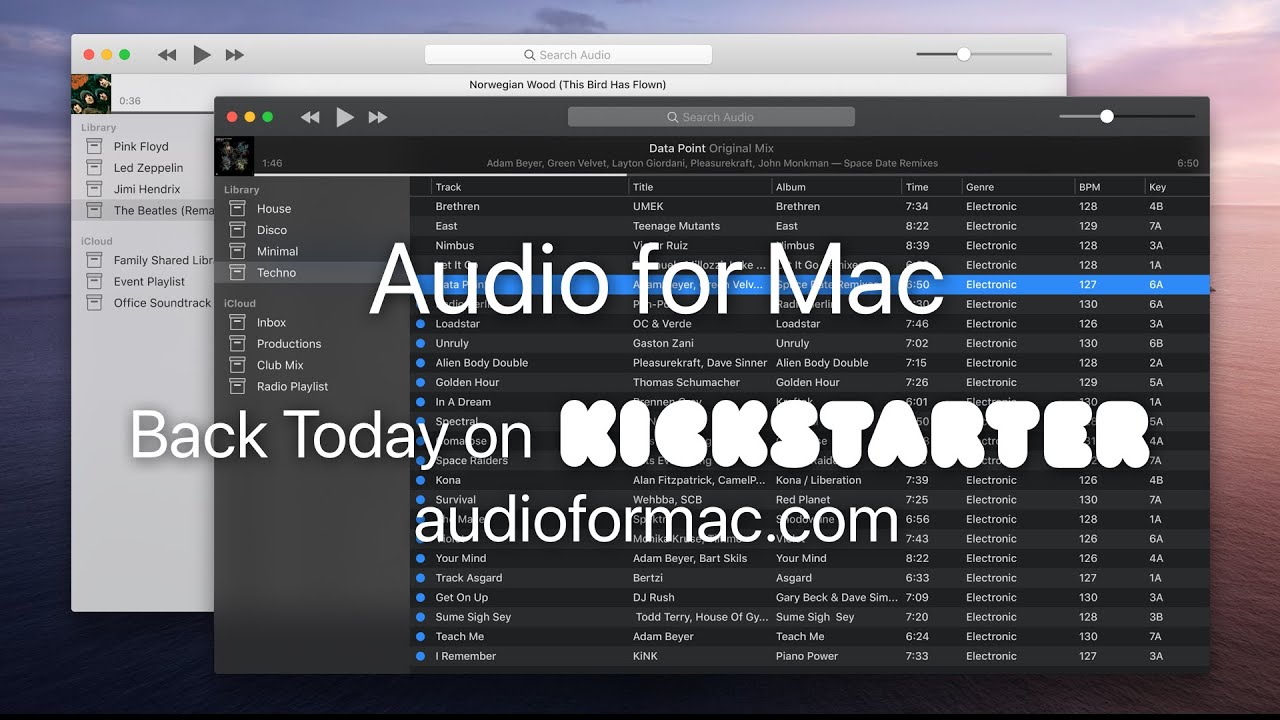This screenshot has height=720, width=1280.
Task: Click album Piano Power
Action: point(807,656)
